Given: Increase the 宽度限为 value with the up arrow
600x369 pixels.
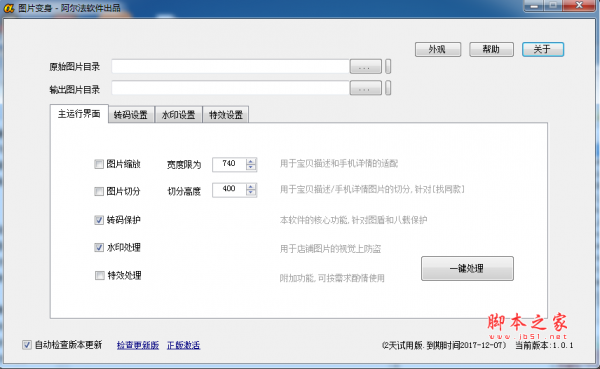Looking at the screenshot, I should tap(251, 161).
